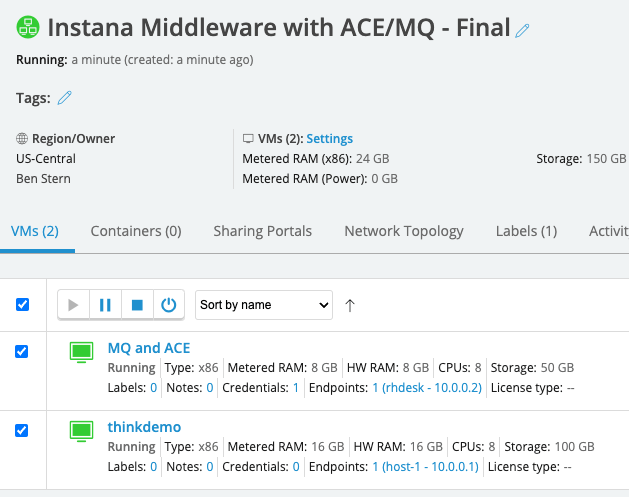The height and width of the screenshot is (497, 629).
Task: Click MQ and ACE Labels count 0
Action: click(x=153, y=388)
